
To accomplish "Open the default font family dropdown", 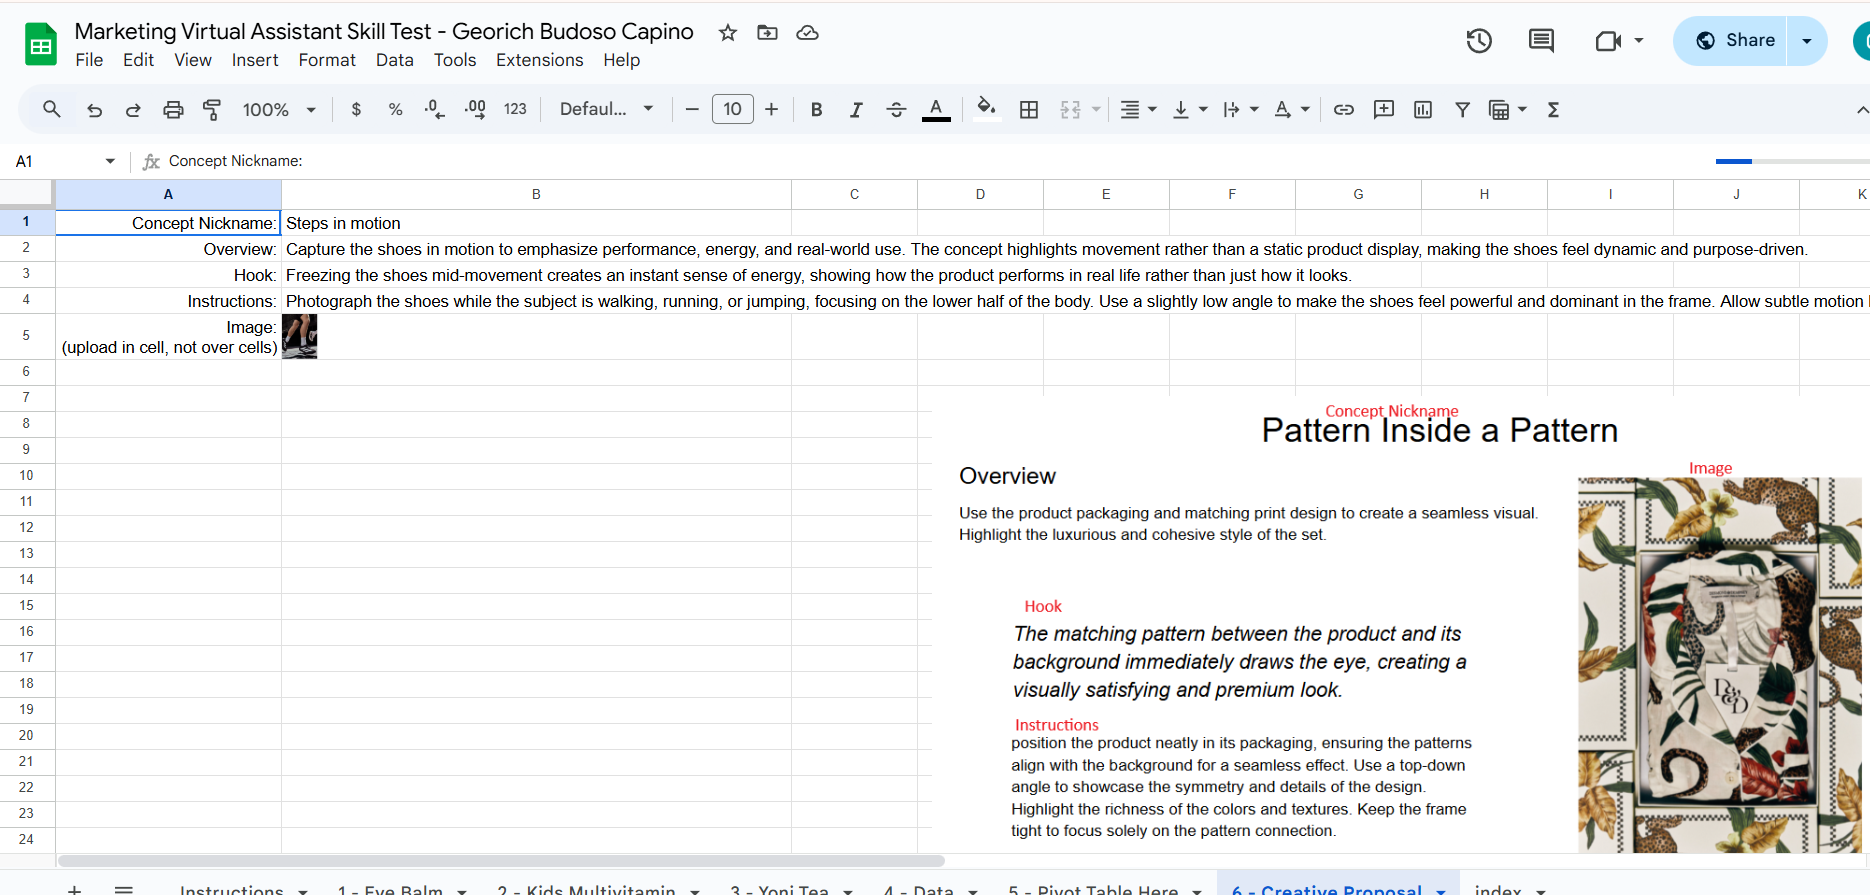I will pos(606,110).
